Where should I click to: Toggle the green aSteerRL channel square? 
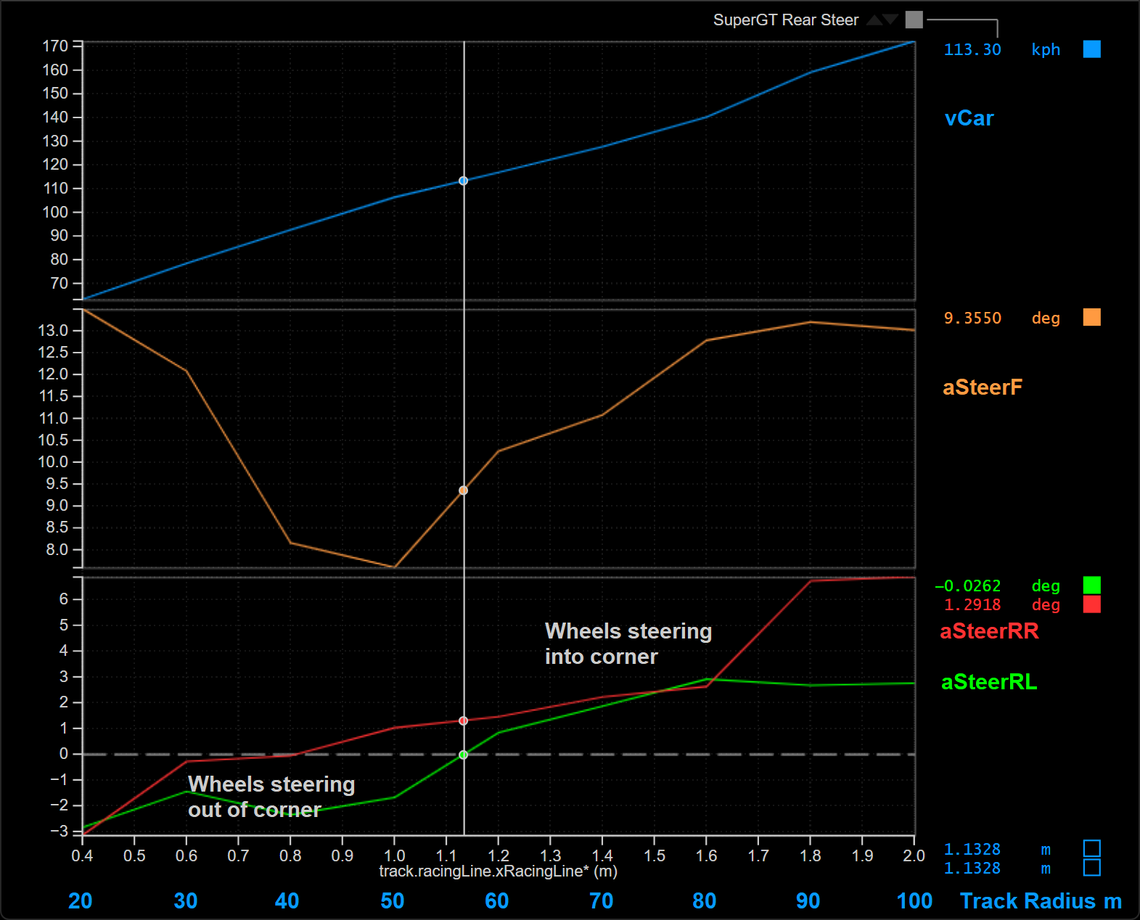tap(1092, 586)
